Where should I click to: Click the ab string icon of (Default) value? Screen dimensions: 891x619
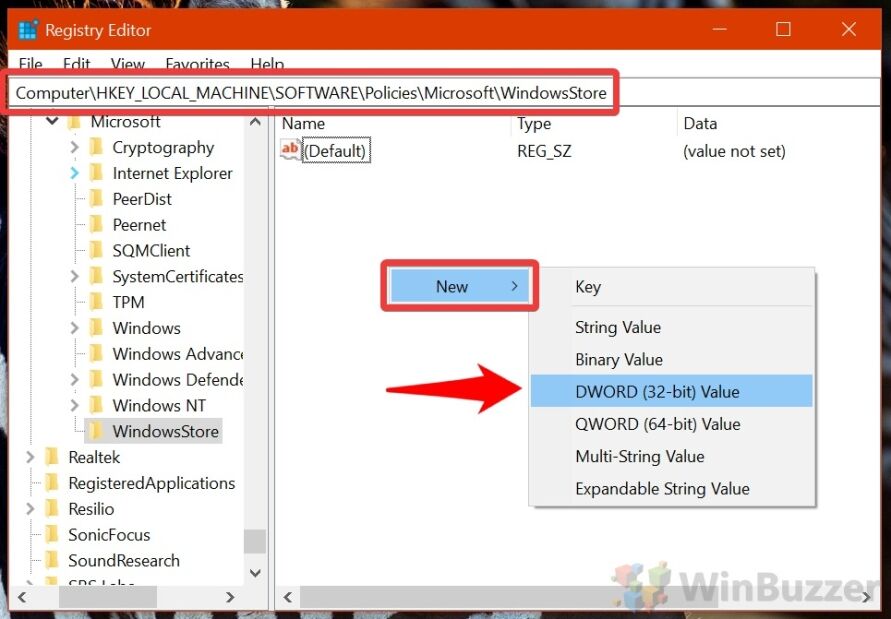coord(290,150)
